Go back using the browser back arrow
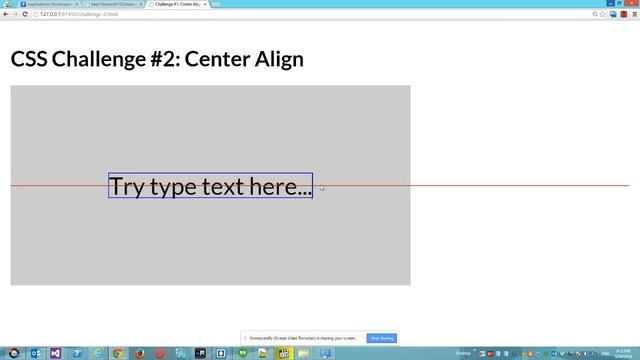 coord(6,14)
